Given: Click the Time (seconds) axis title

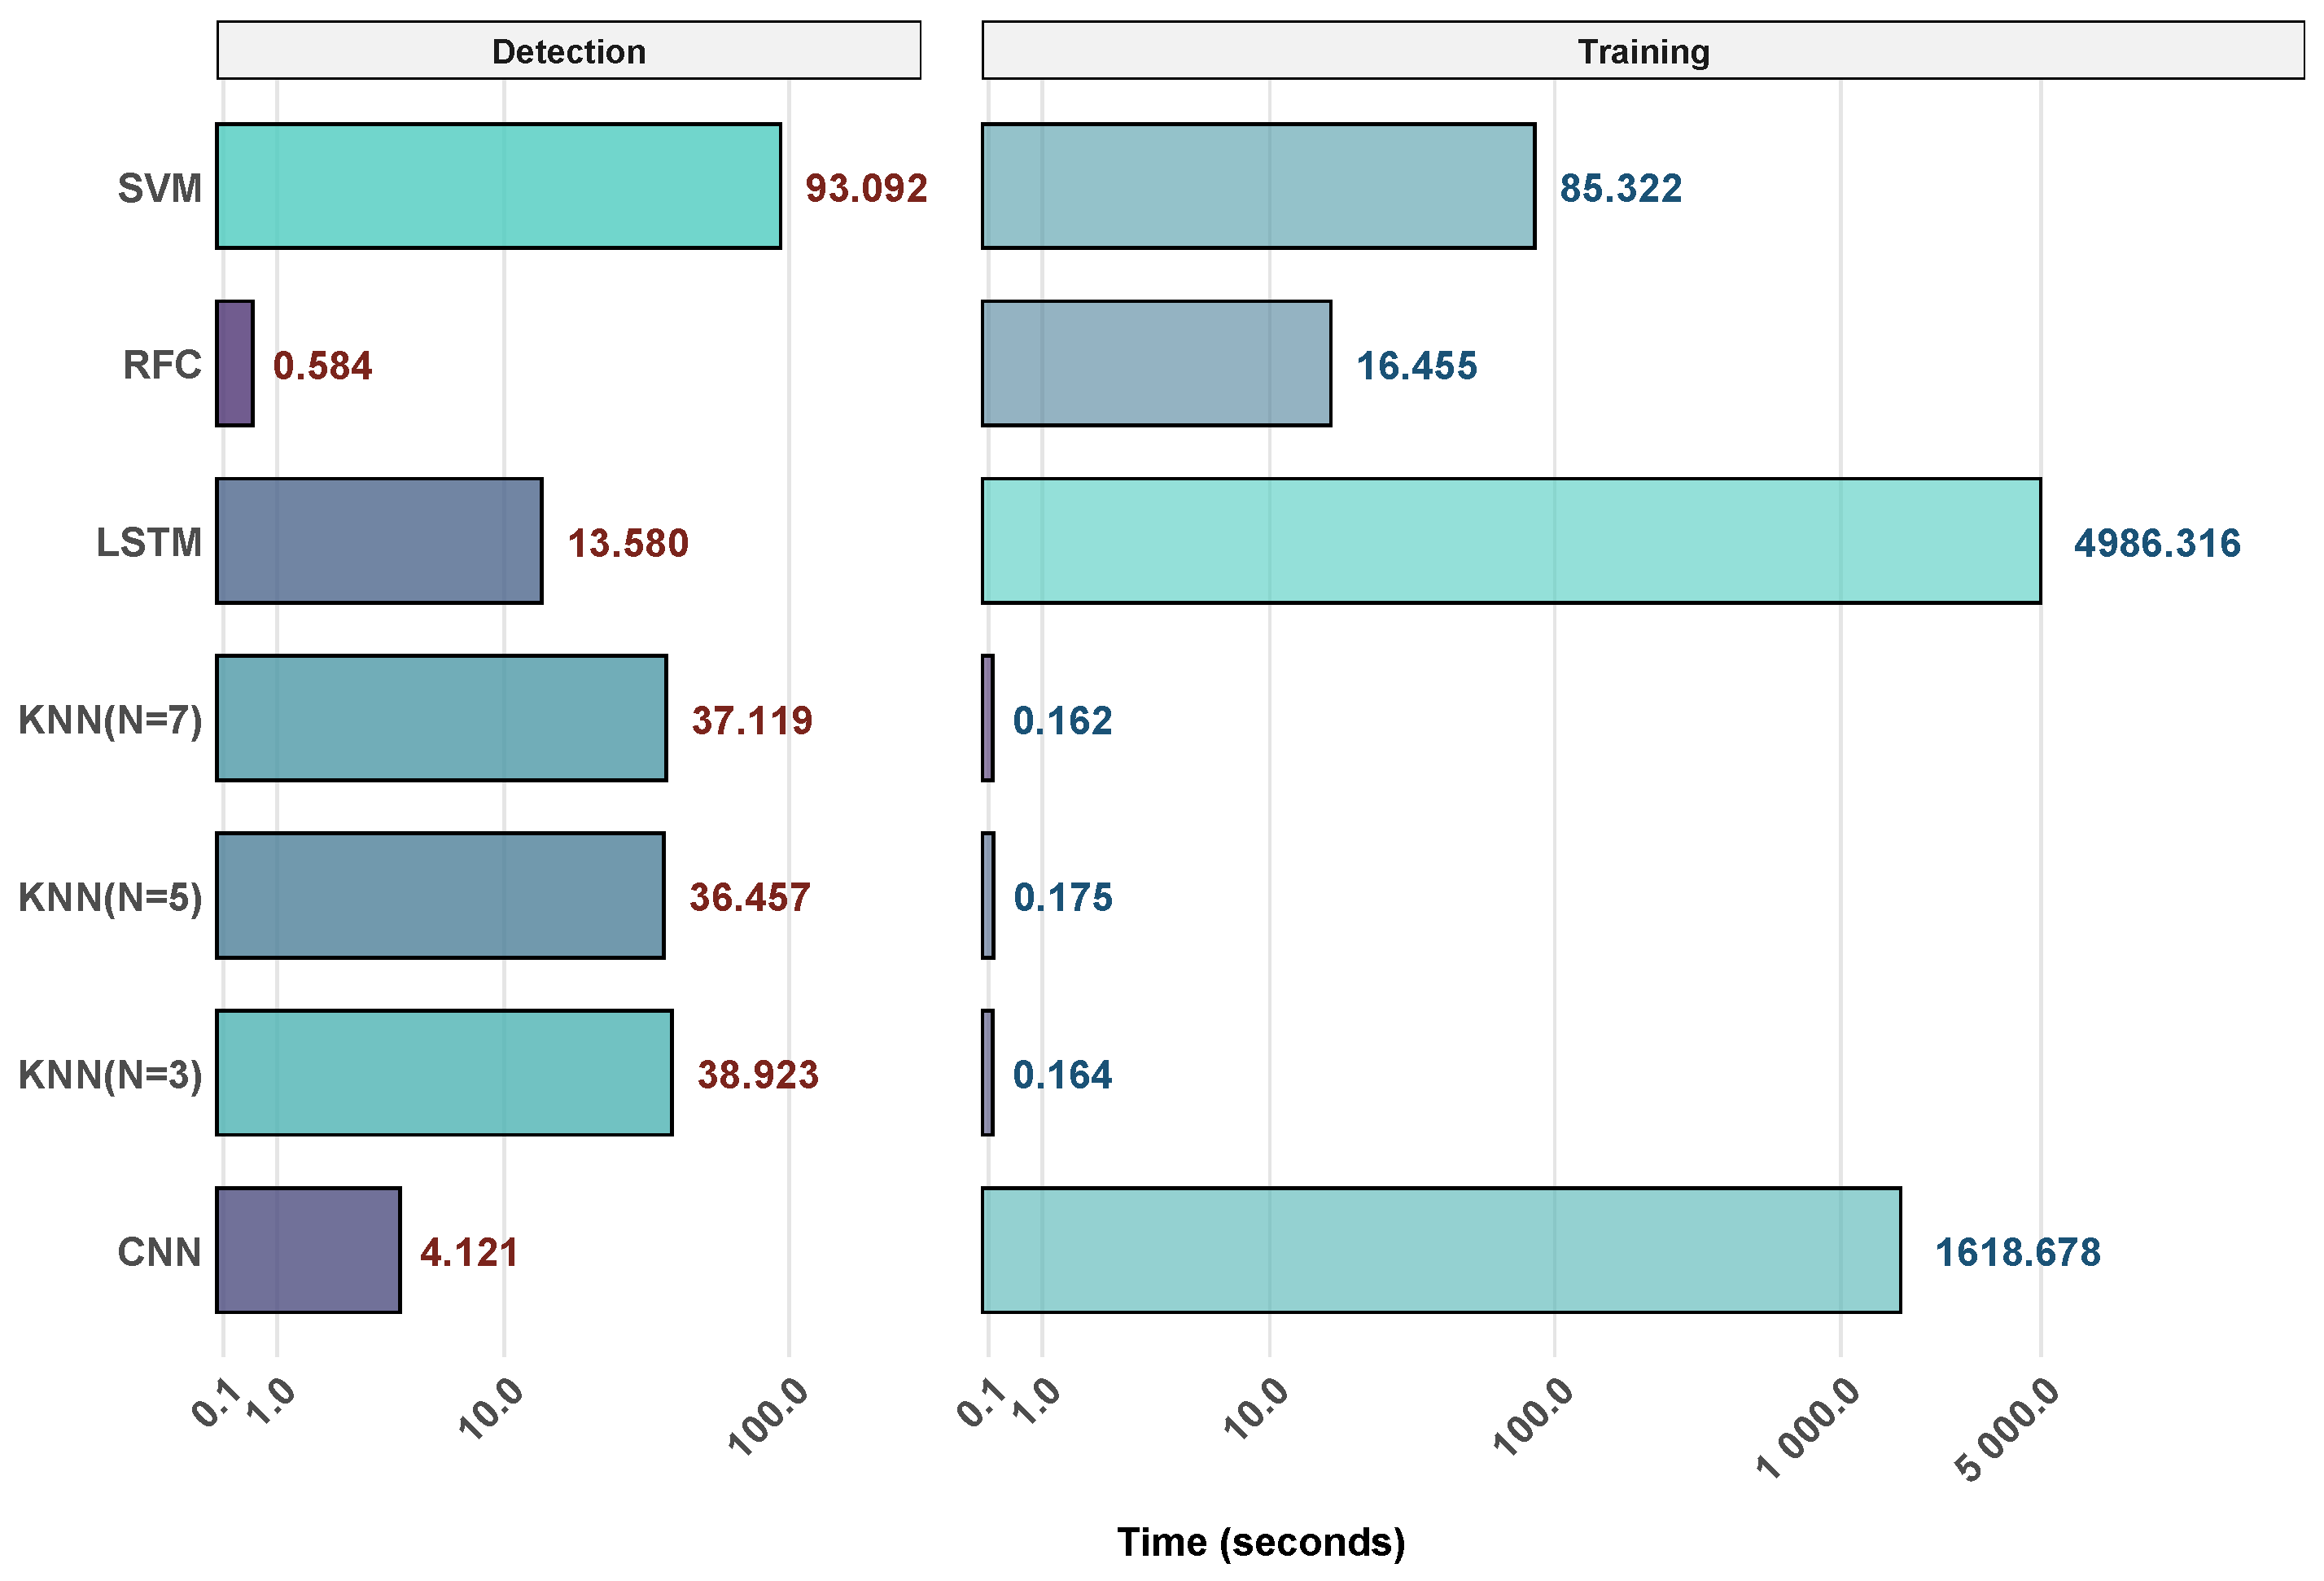Looking at the screenshot, I should tap(1261, 1542).
